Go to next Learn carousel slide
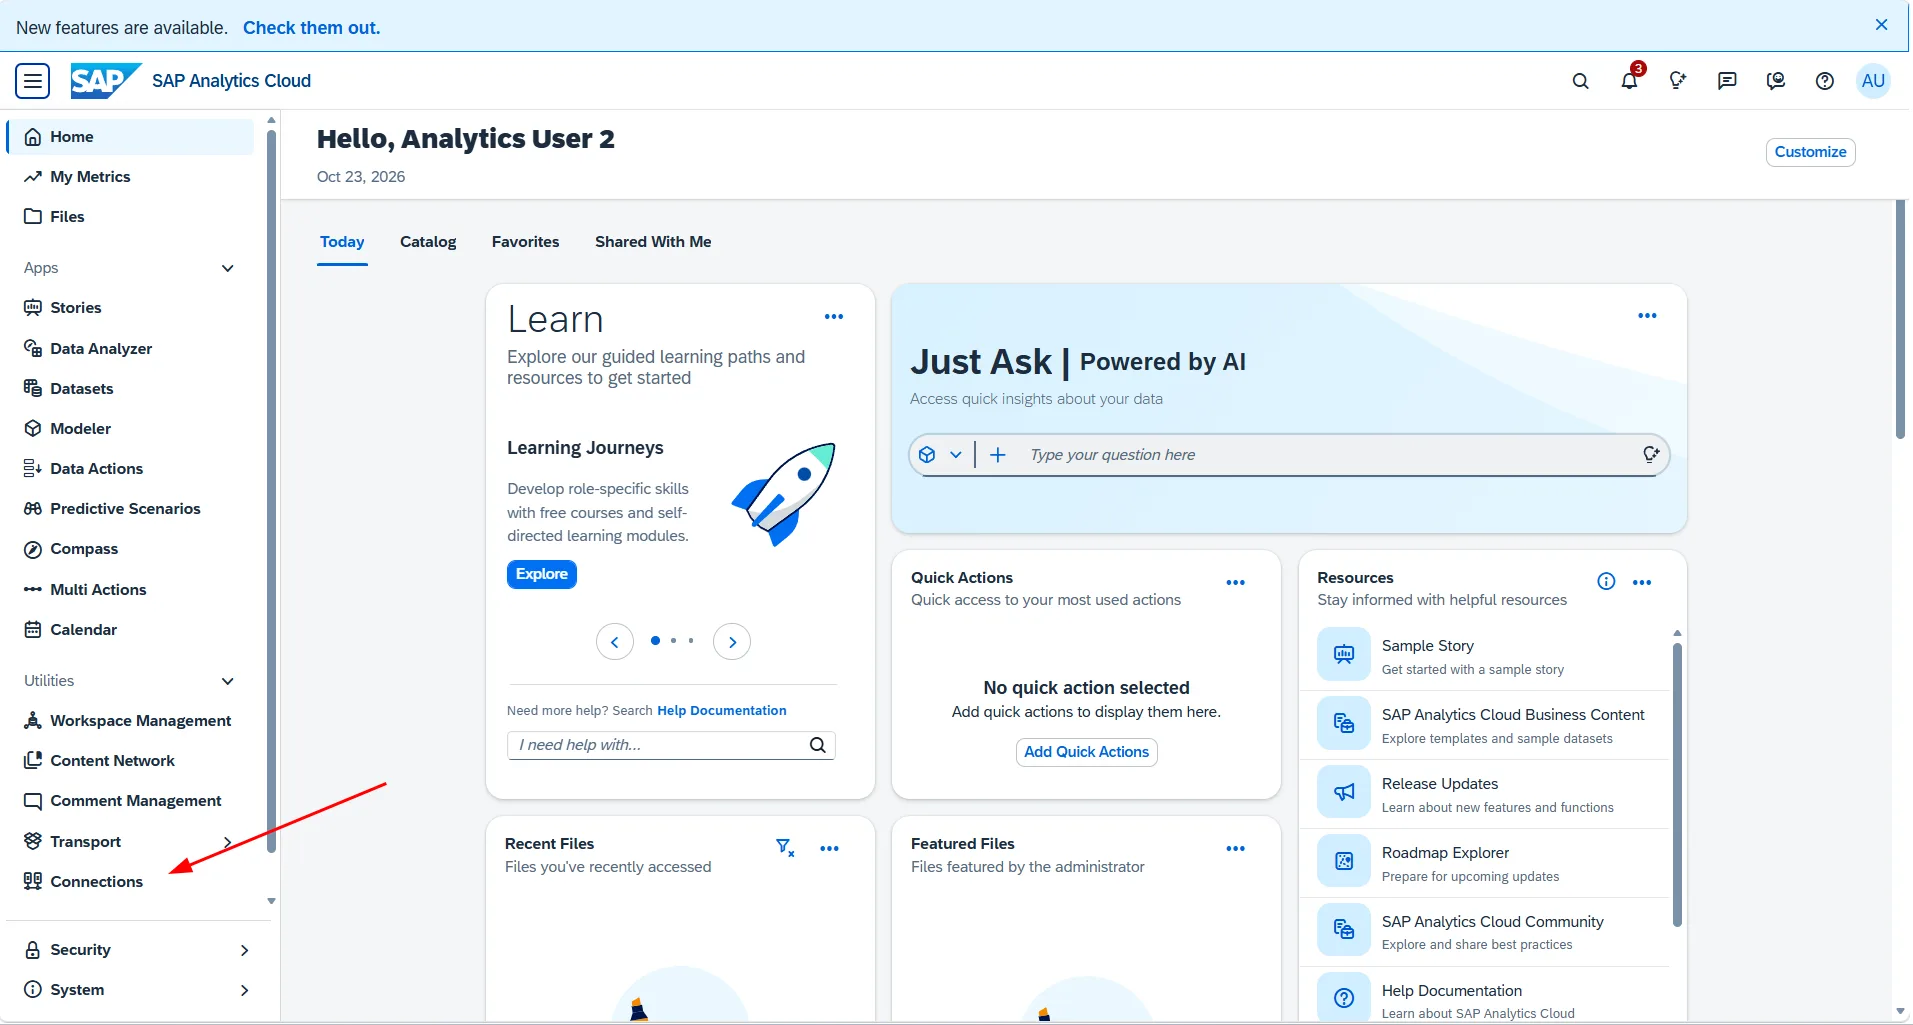This screenshot has height=1025, width=1913. click(x=732, y=642)
